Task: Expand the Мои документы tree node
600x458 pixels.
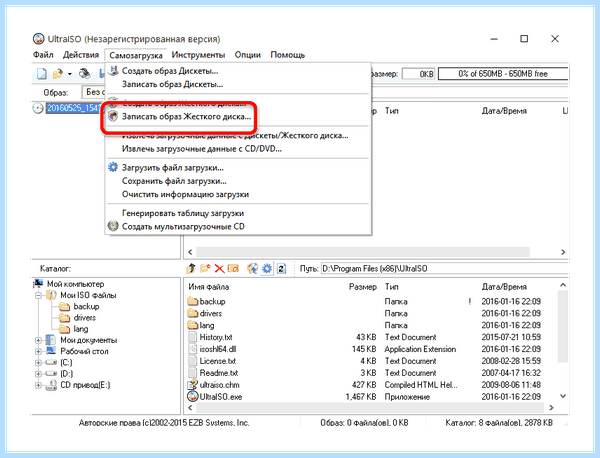Action: [38, 340]
